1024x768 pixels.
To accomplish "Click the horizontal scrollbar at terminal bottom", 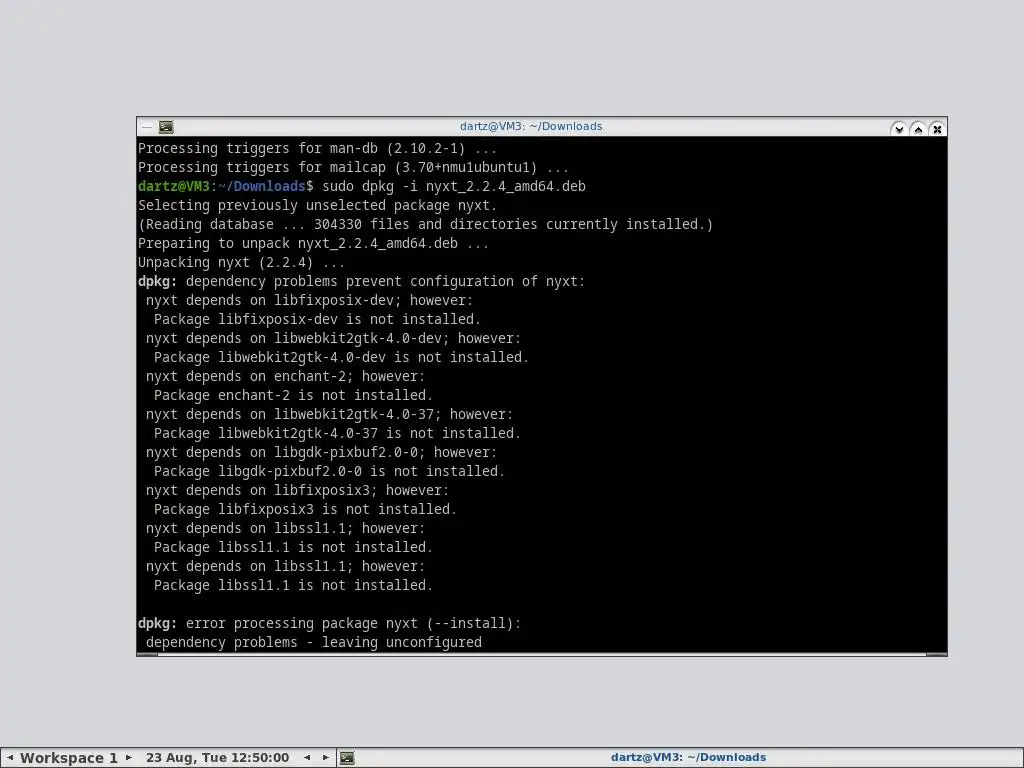I will click(x=541, y=654).
